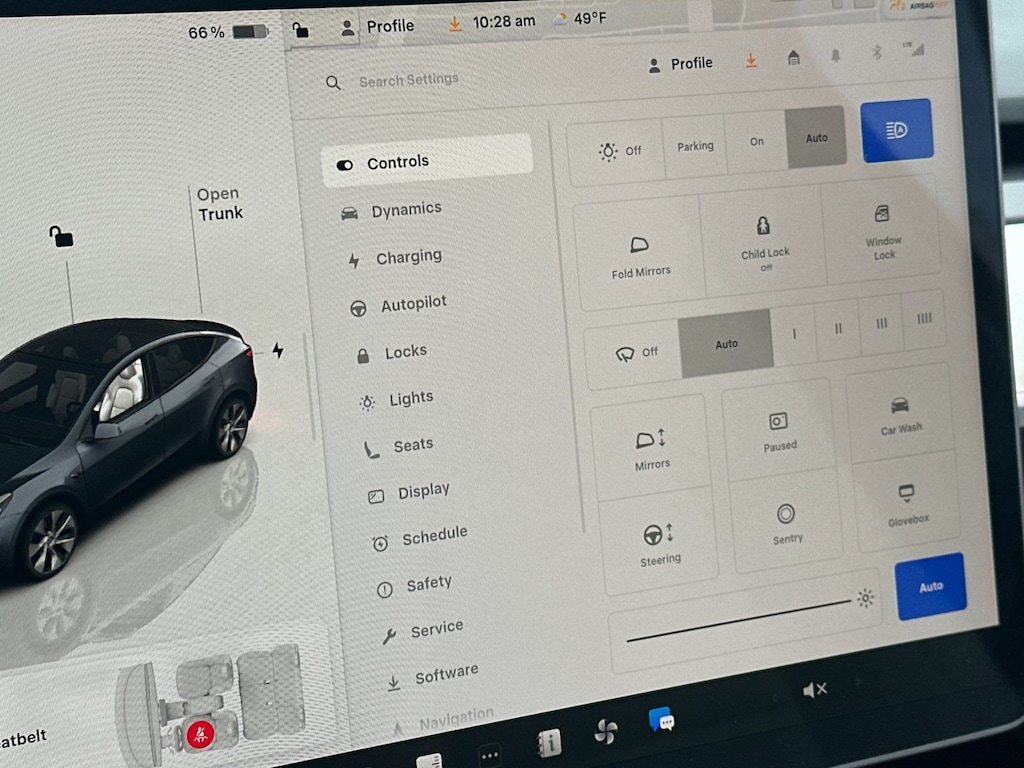Tap the charge port lightning bolt icon

[x=277, y=351]
